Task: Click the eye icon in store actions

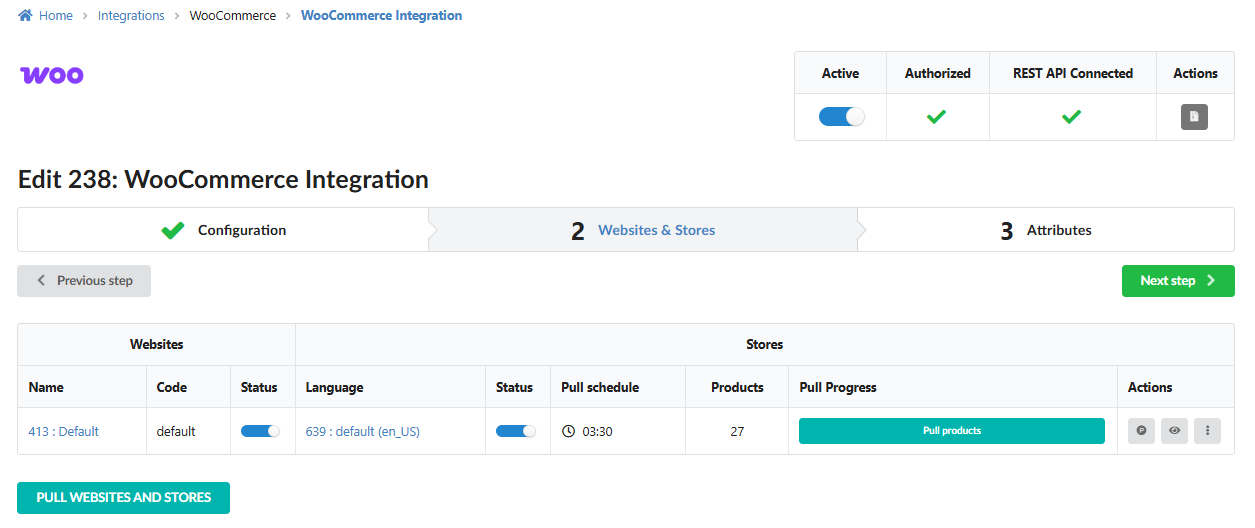Action: tap(1174, 431)
